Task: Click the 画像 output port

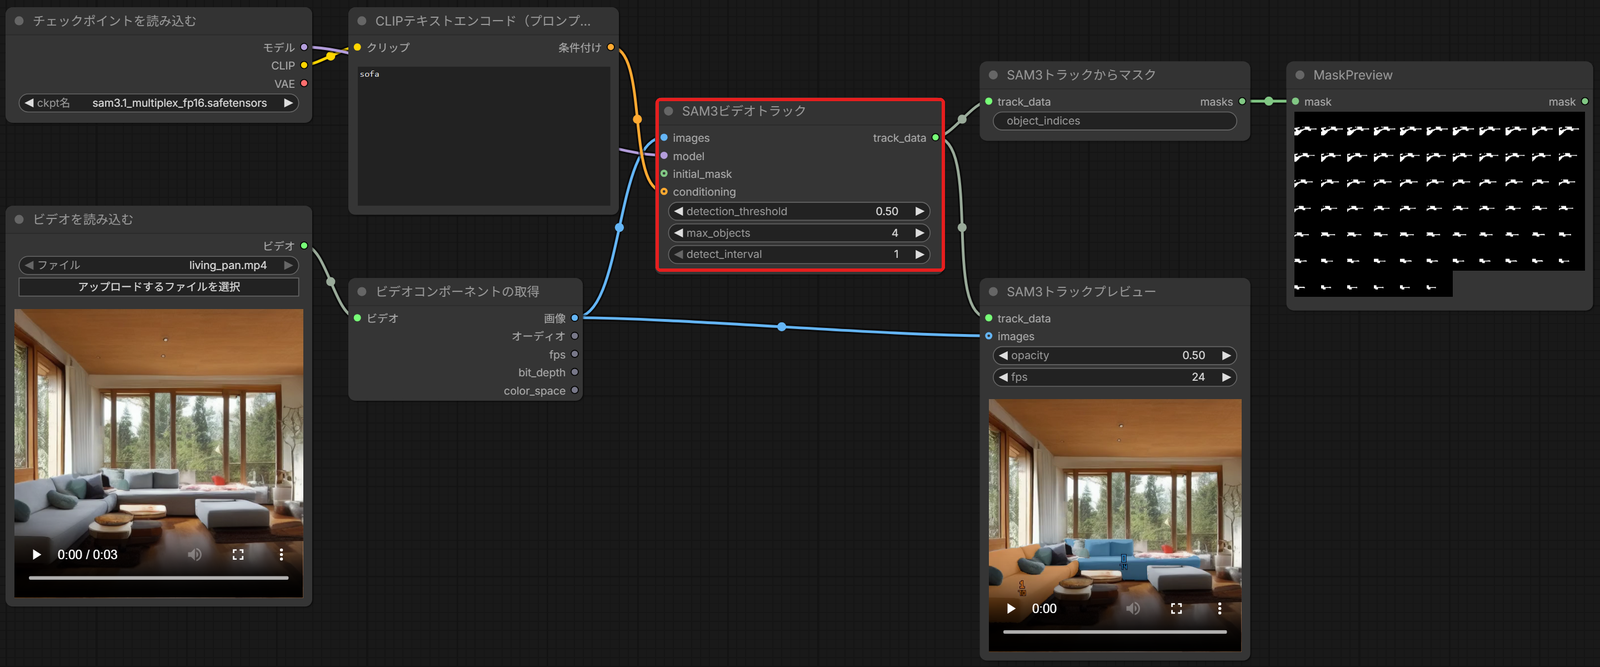Action: coord(574,318)
